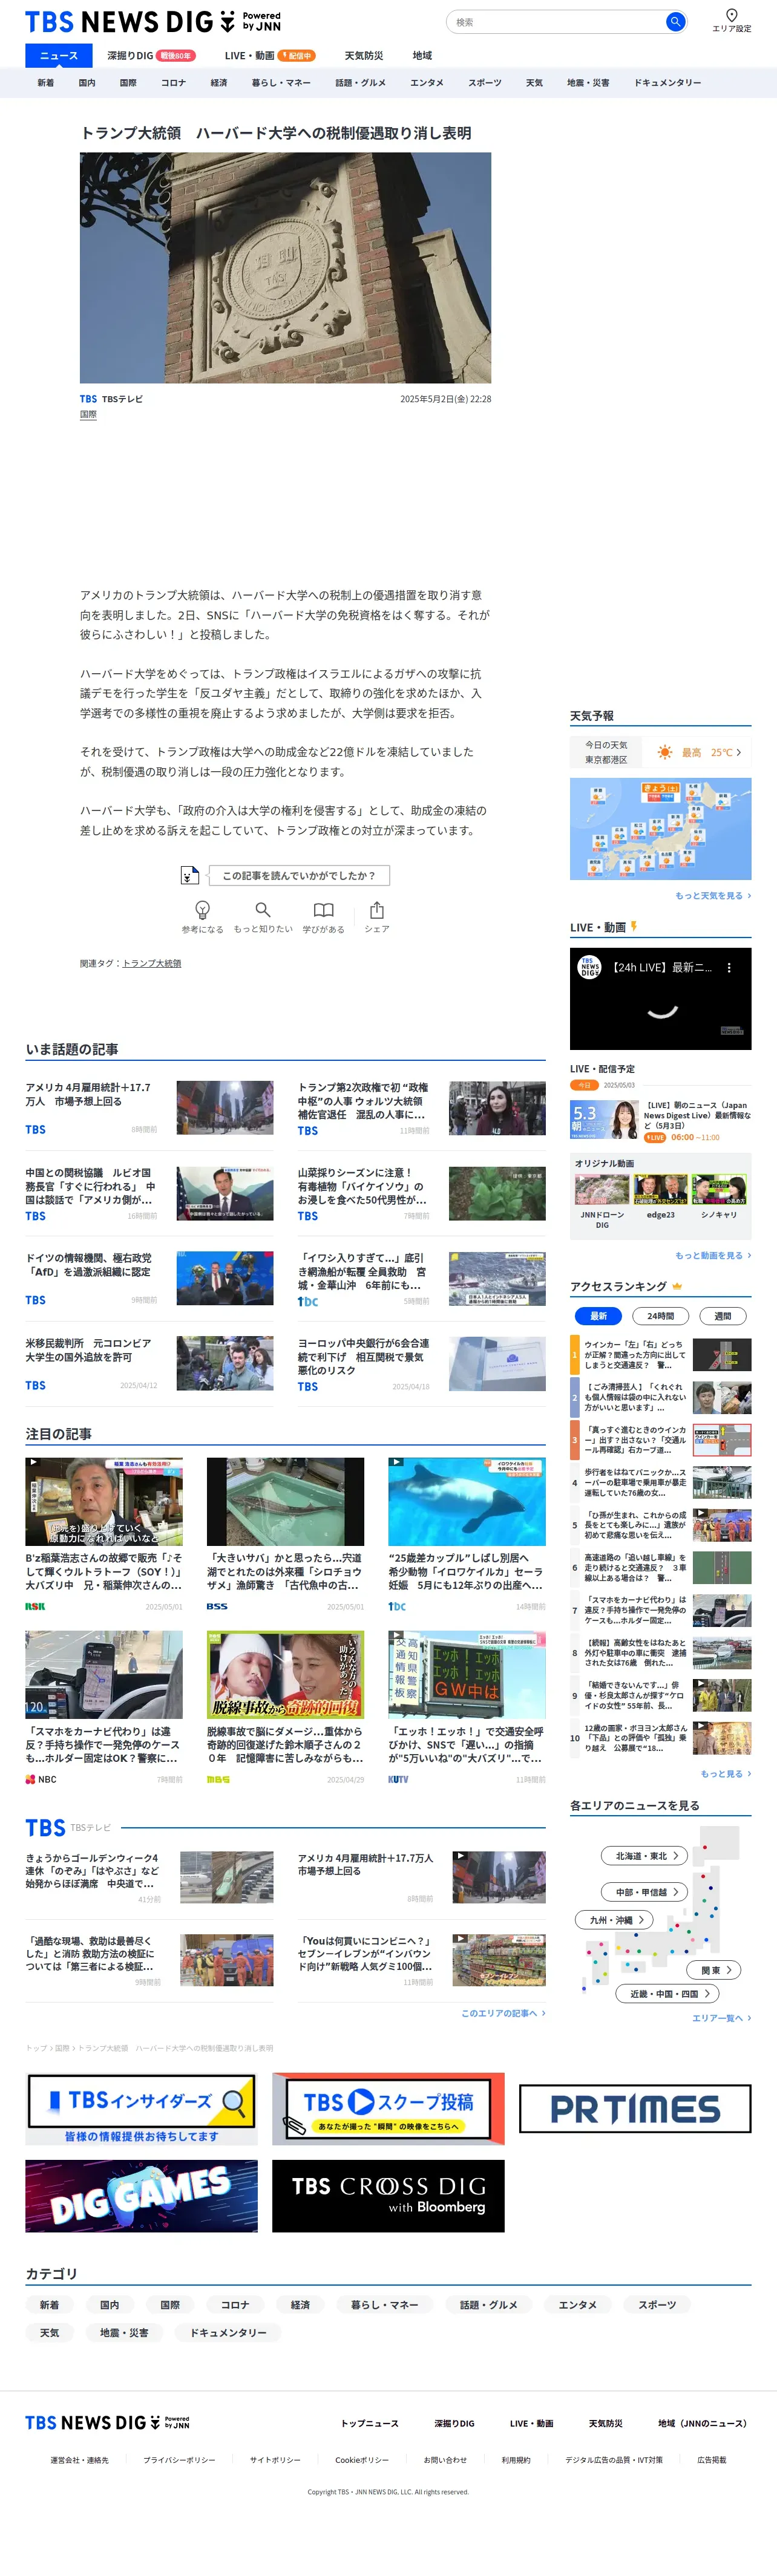Screen dimensions: 777x2576
Task: Open シノキャリ original video thumbnail
Action: 719,1189
